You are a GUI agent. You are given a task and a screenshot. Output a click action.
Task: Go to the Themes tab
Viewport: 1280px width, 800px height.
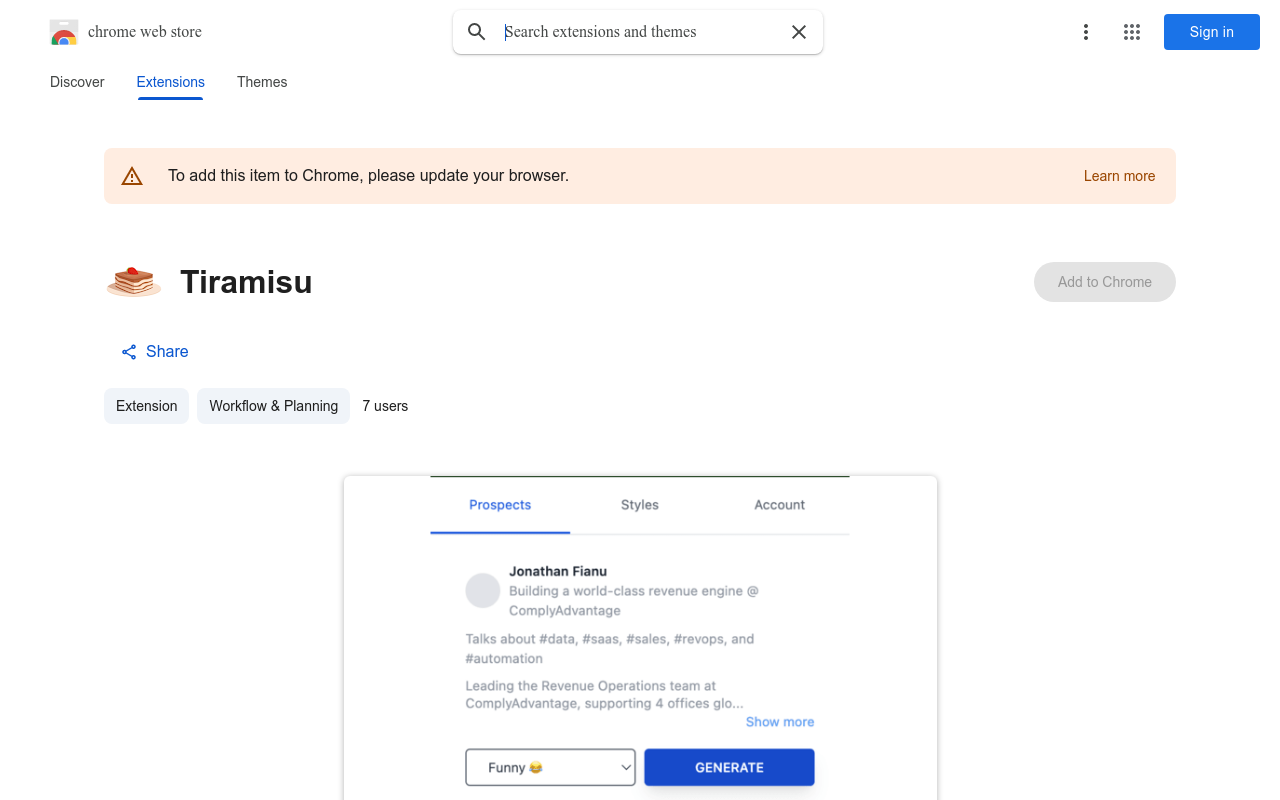(x=262, y=82)
